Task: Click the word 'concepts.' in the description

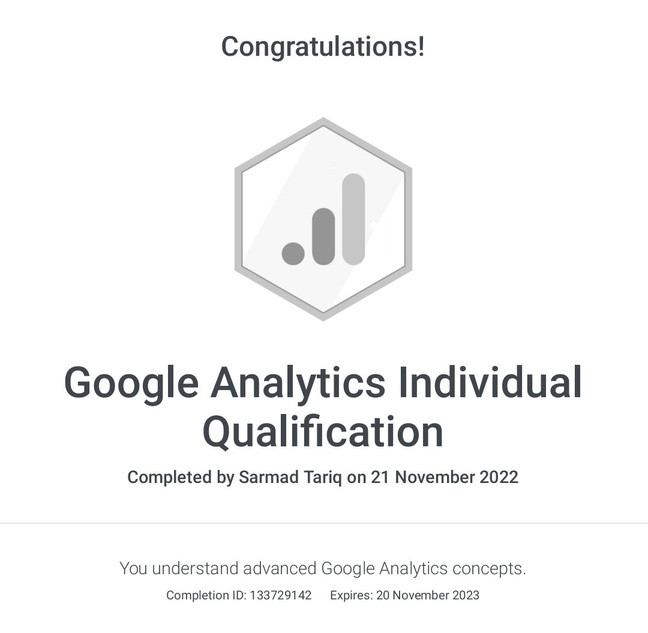Action: click(488, 568)
